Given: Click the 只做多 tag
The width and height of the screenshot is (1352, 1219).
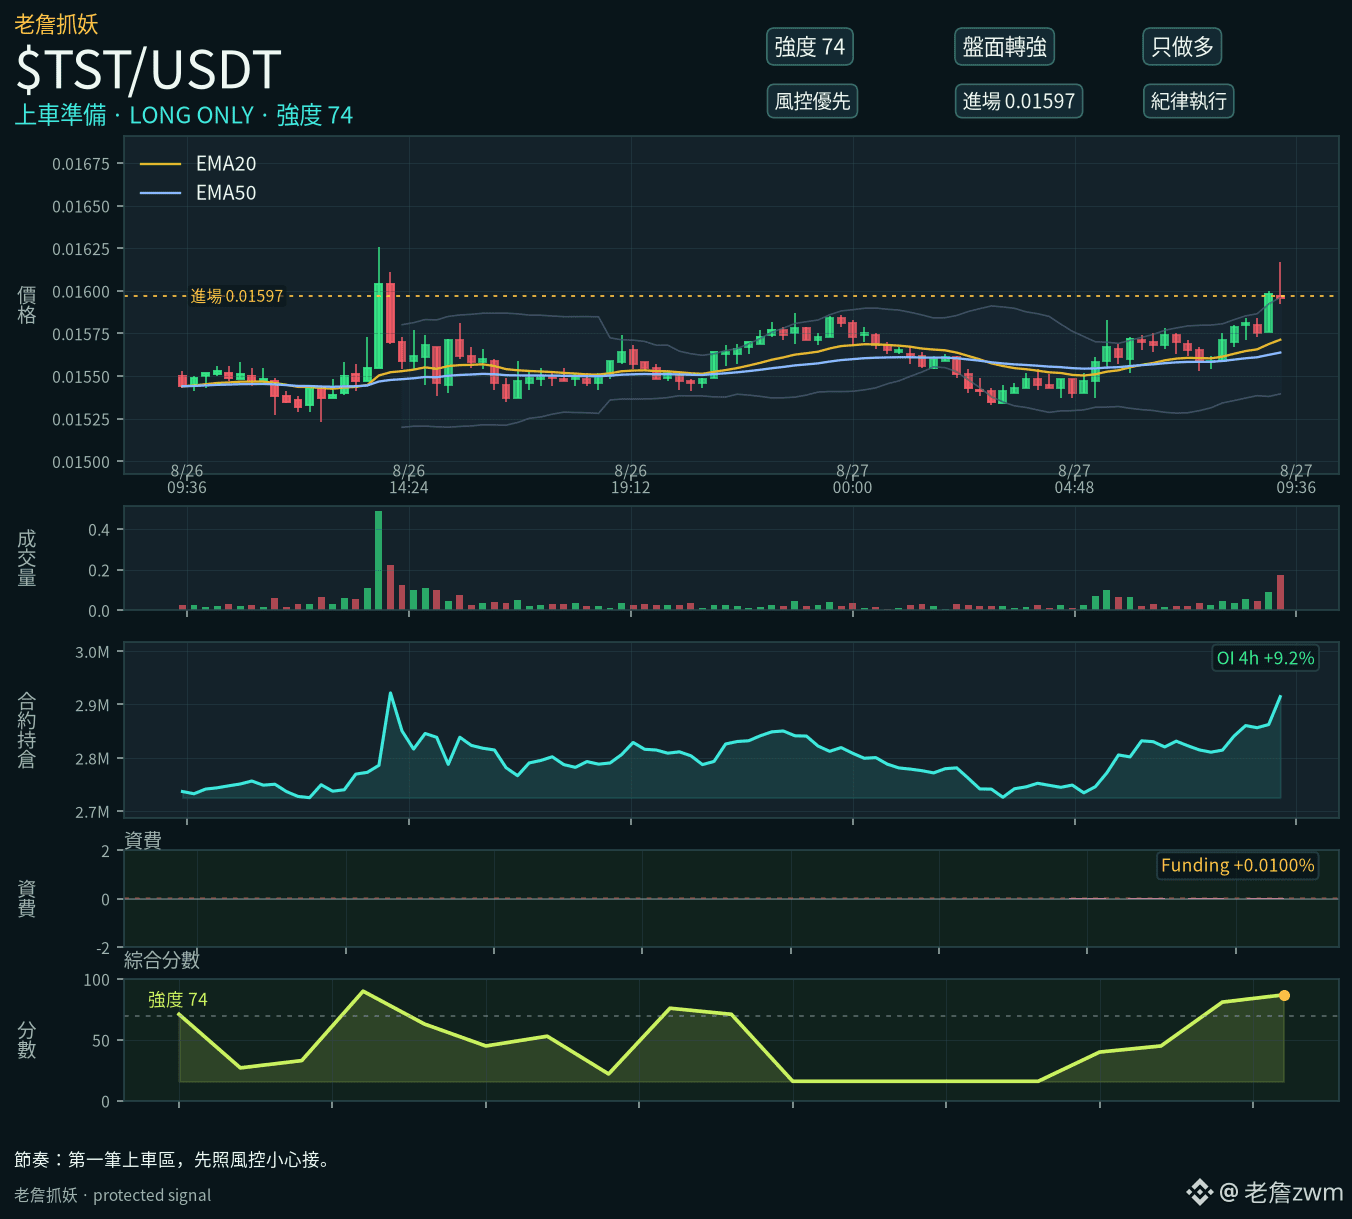Looking at the screenshot, I should coord(1182,47).
